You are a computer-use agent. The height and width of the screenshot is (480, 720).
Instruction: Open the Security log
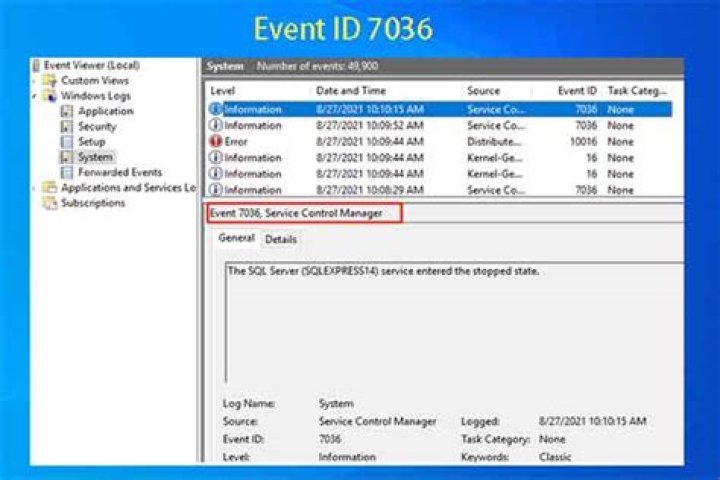click(x=97, y=126)
